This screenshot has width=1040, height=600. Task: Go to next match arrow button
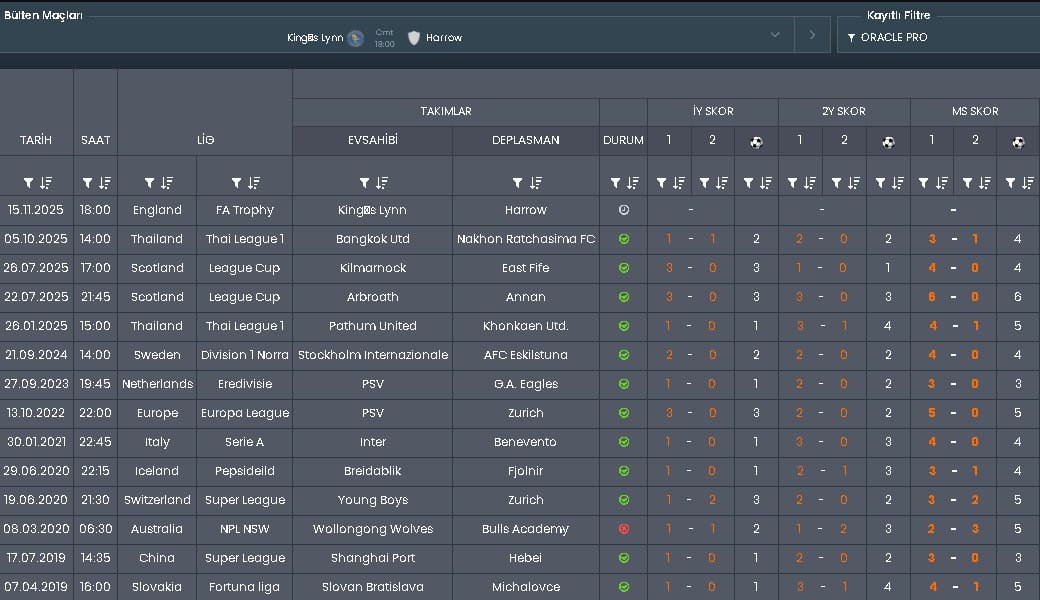(812, 34)
